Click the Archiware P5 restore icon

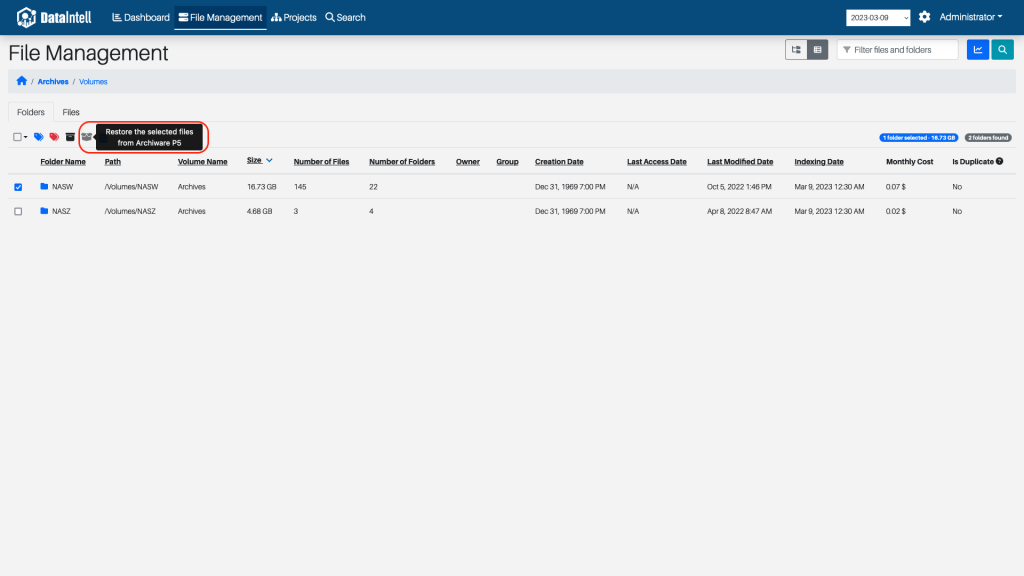tap(86, 137)
